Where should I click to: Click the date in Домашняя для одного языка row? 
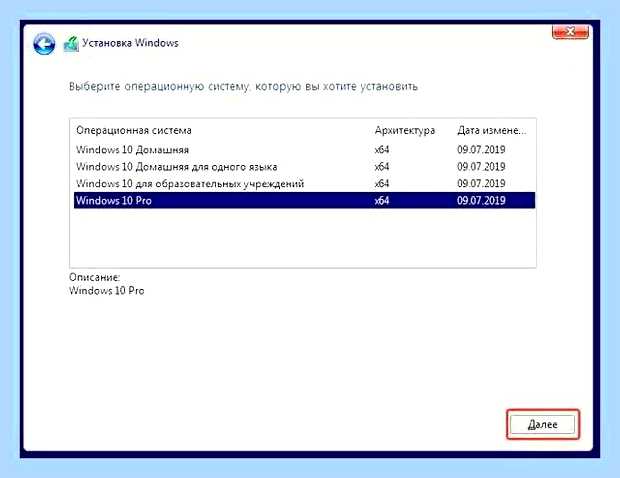(x=481, y=167)
